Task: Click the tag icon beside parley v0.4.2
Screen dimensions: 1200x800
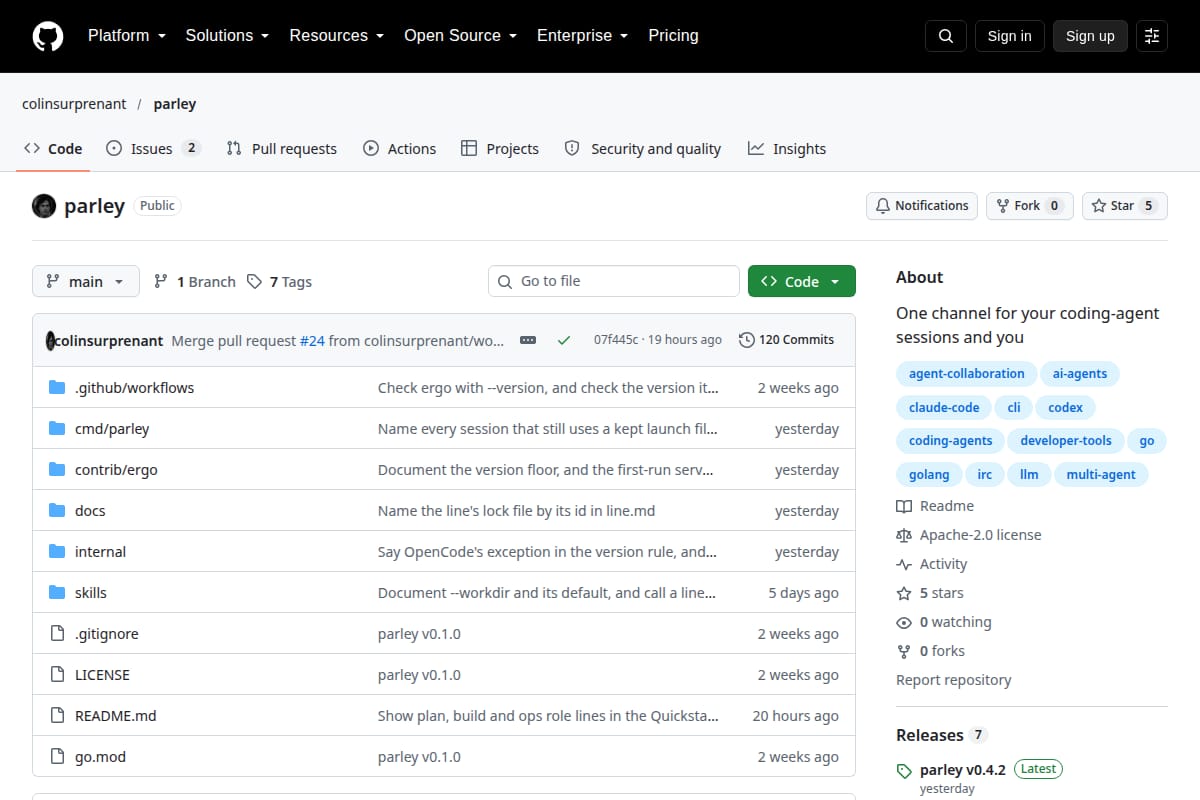Action: point(904,771)
